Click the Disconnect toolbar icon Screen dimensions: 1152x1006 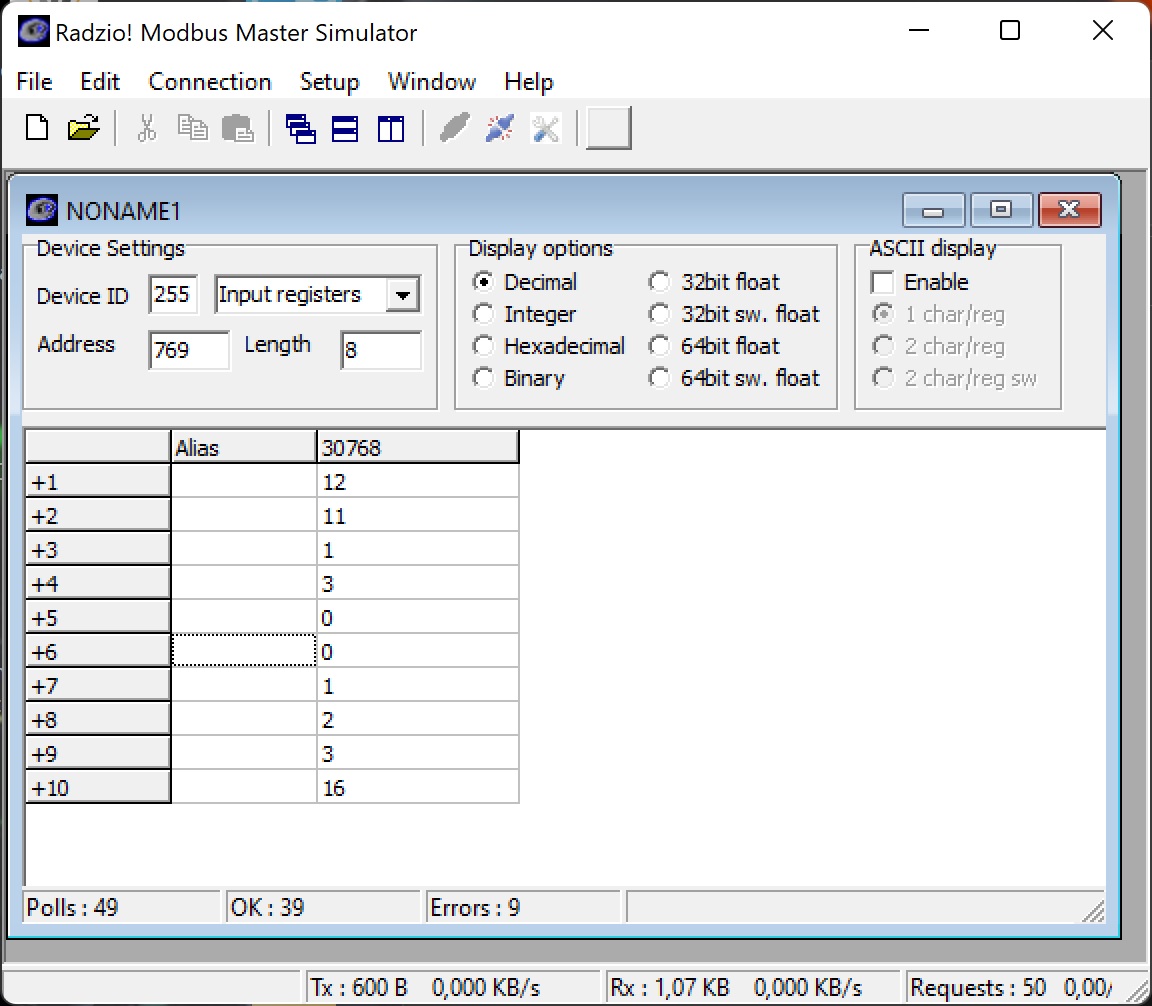pos(500,128)
